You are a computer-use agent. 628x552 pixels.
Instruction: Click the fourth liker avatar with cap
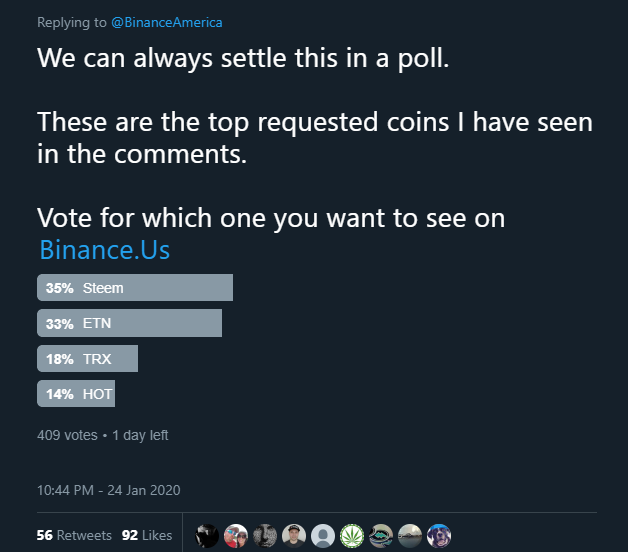pos(294,535)
